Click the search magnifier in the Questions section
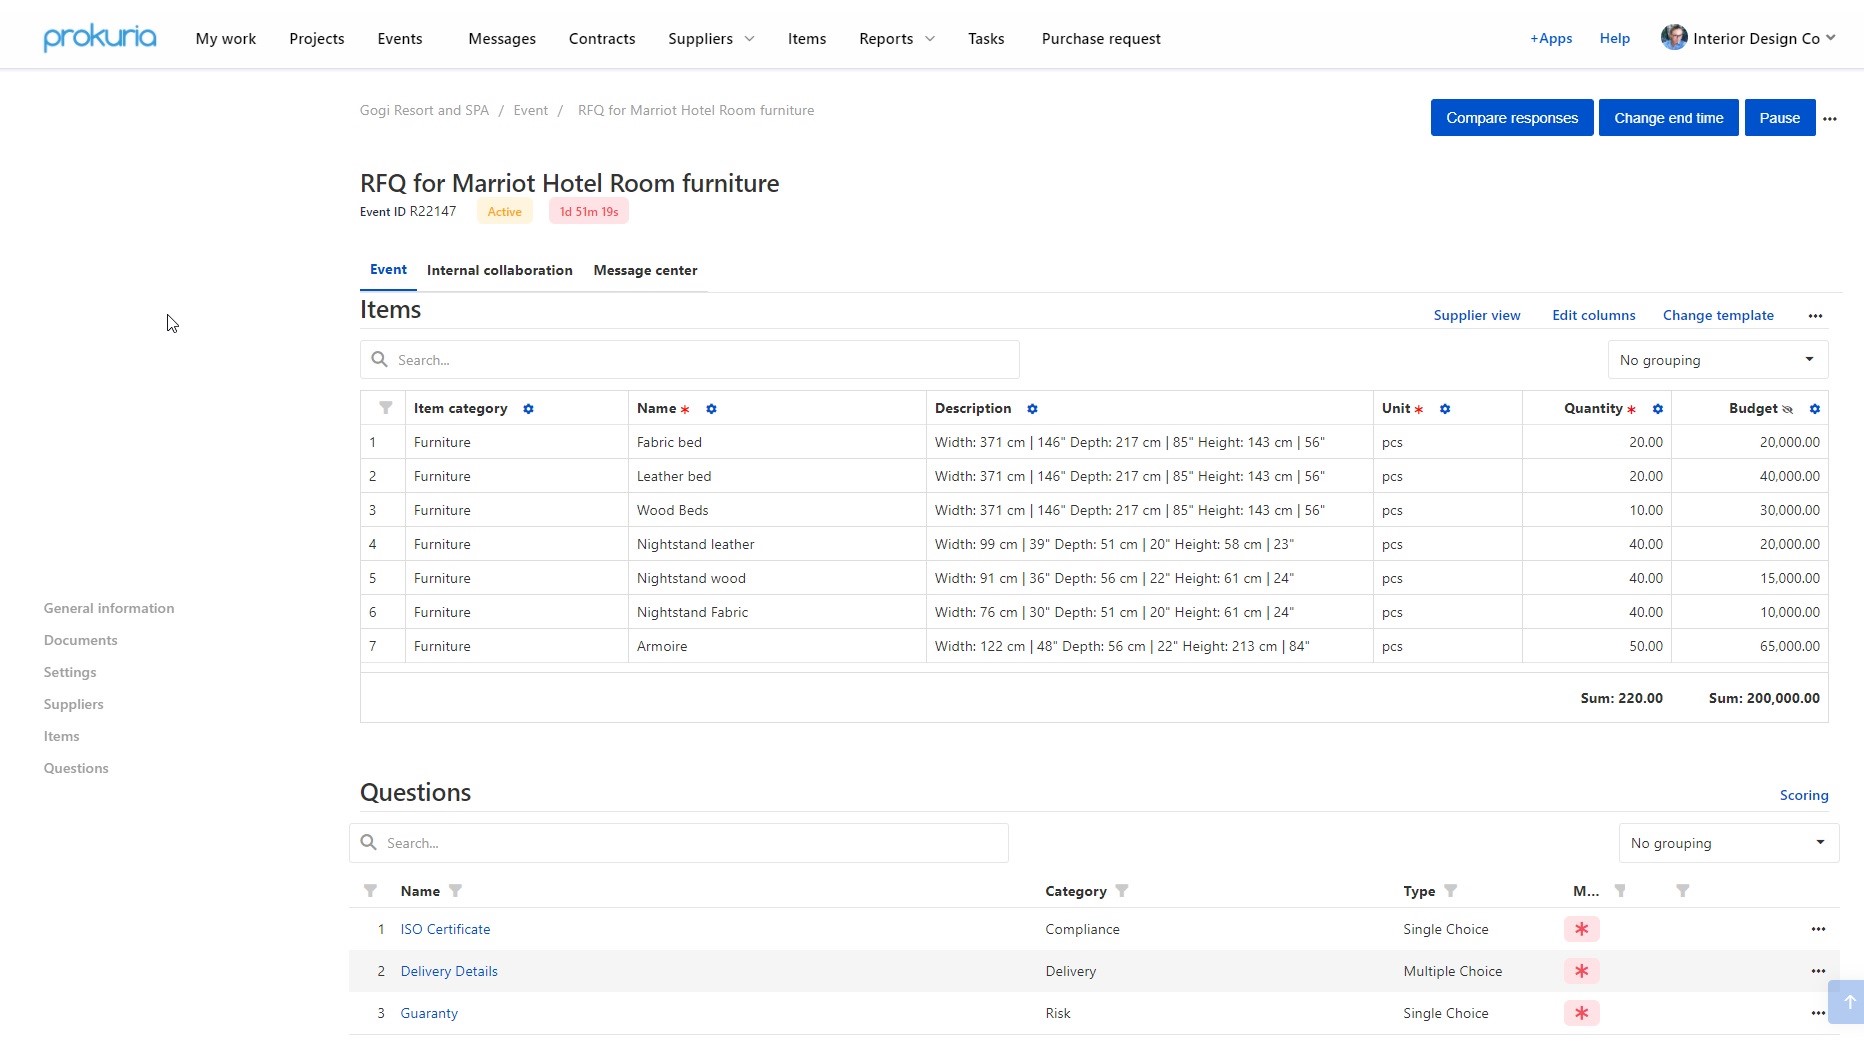 click(369, 842)
